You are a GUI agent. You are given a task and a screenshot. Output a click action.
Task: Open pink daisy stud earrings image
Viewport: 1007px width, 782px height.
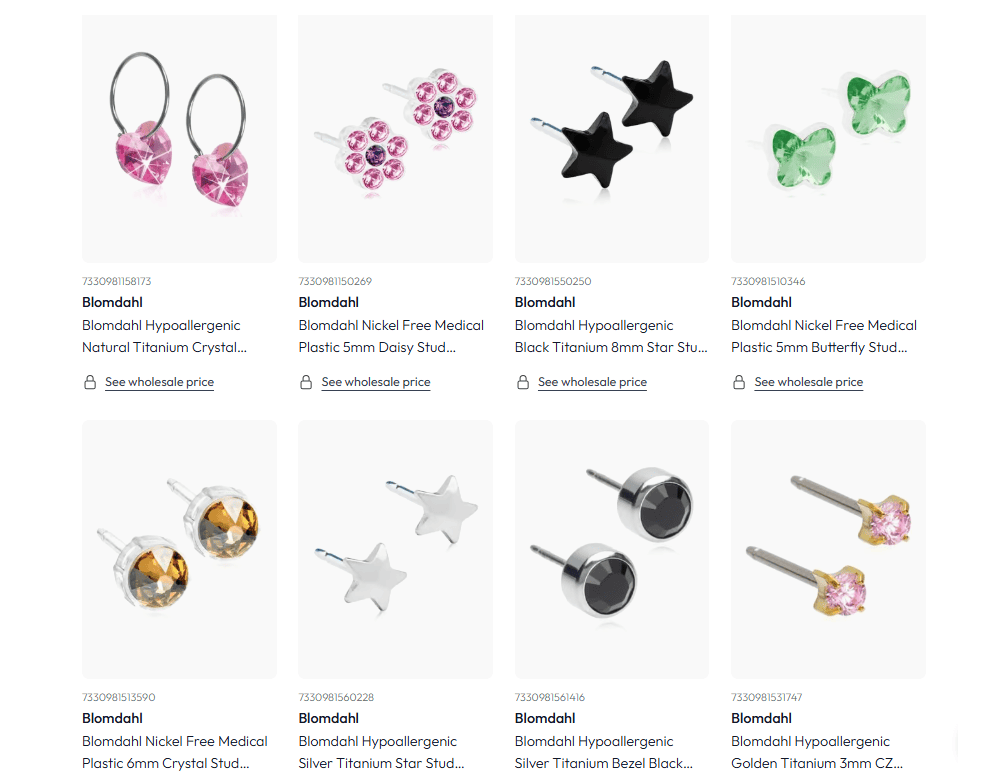pos(396,139)
